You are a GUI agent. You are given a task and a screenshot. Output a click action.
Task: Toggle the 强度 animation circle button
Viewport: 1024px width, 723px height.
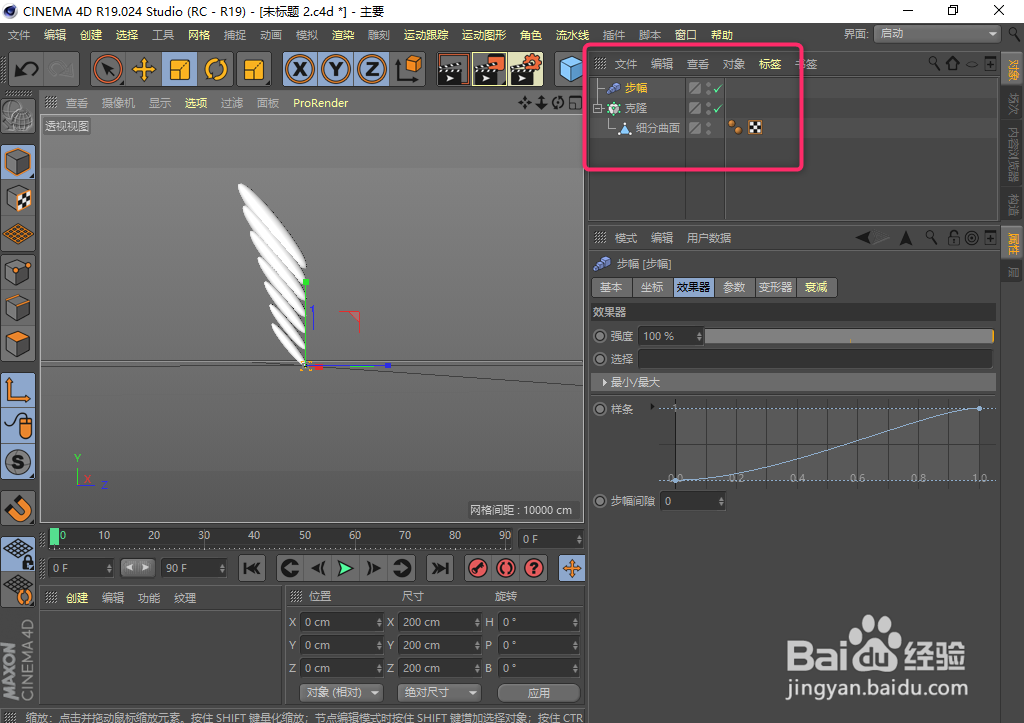point(600,336)
